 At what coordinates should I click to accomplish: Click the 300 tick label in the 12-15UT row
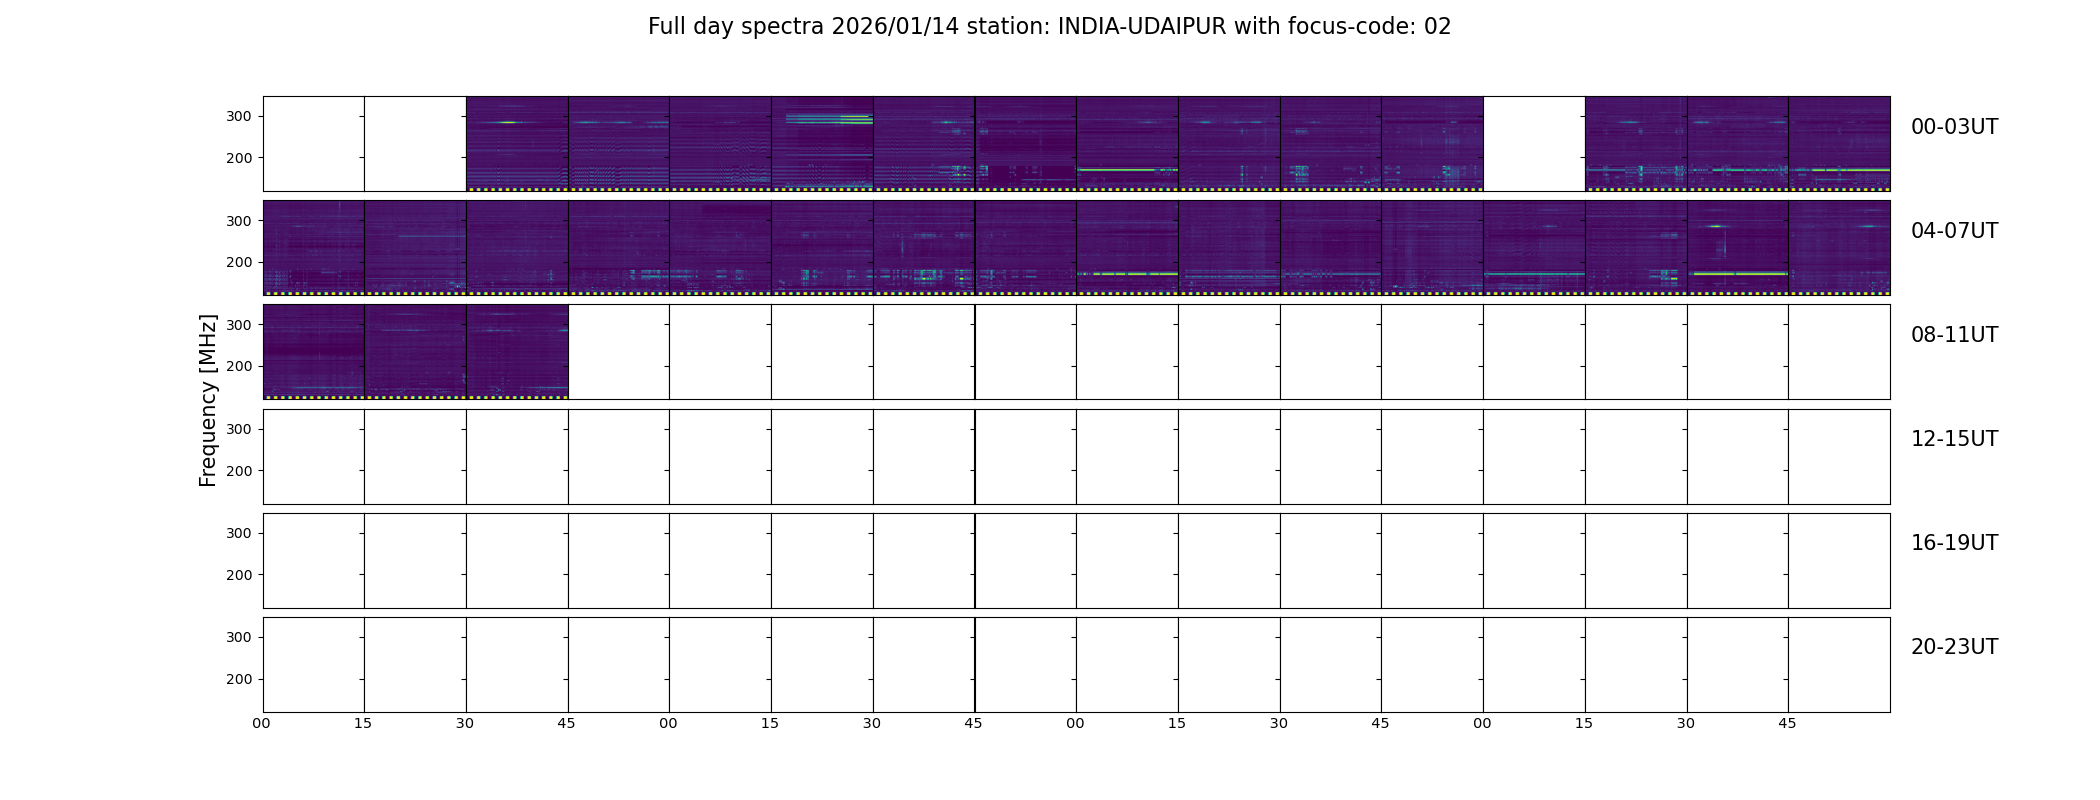(239, 429)
